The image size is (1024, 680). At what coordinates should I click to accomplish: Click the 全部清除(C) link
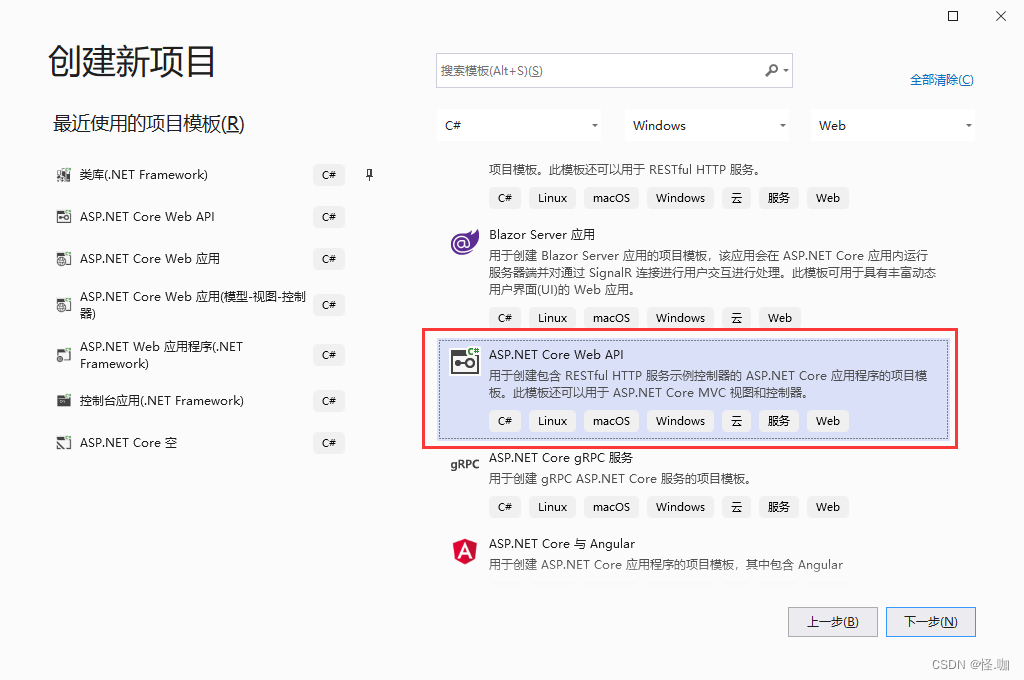click(x=941, y=80)
